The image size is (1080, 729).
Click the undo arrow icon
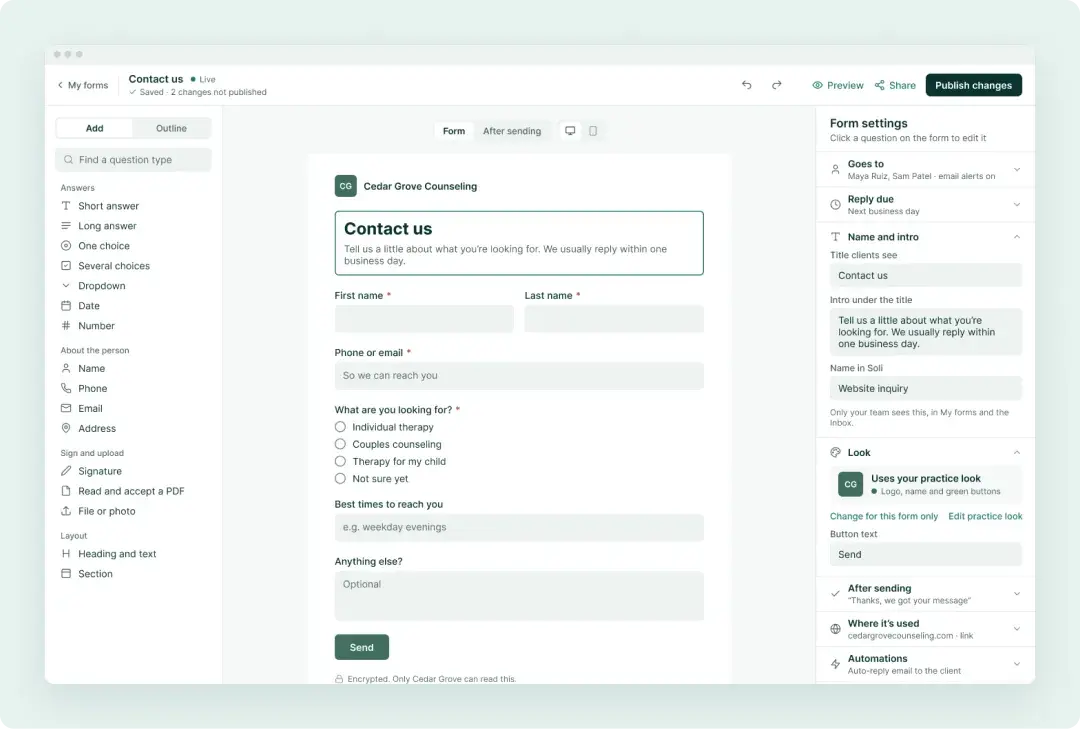(x=747, y=85)
